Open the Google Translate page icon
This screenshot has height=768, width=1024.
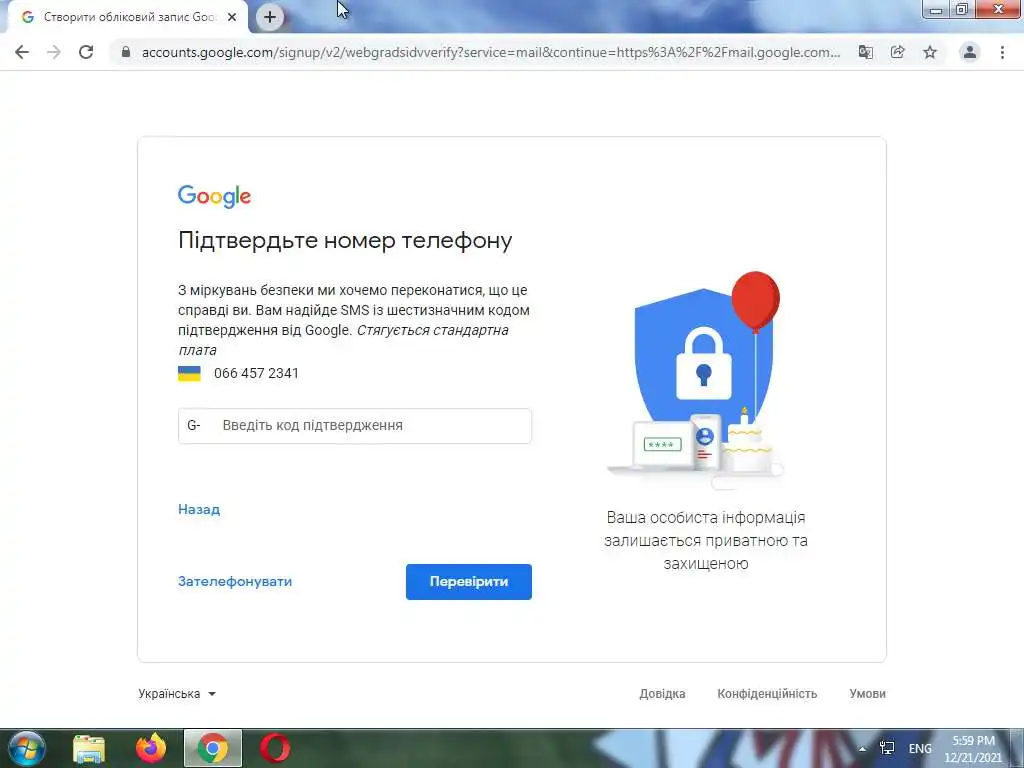865,52
